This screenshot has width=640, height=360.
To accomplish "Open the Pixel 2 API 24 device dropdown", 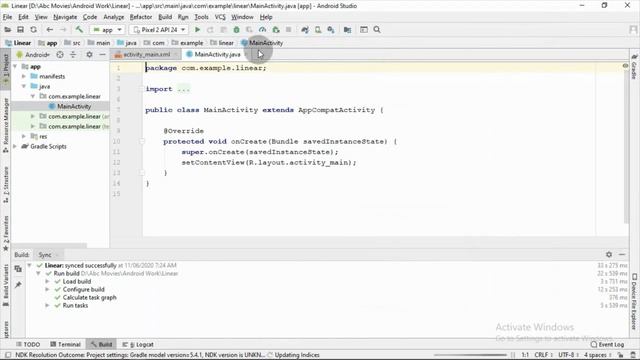I will (159, 30).
